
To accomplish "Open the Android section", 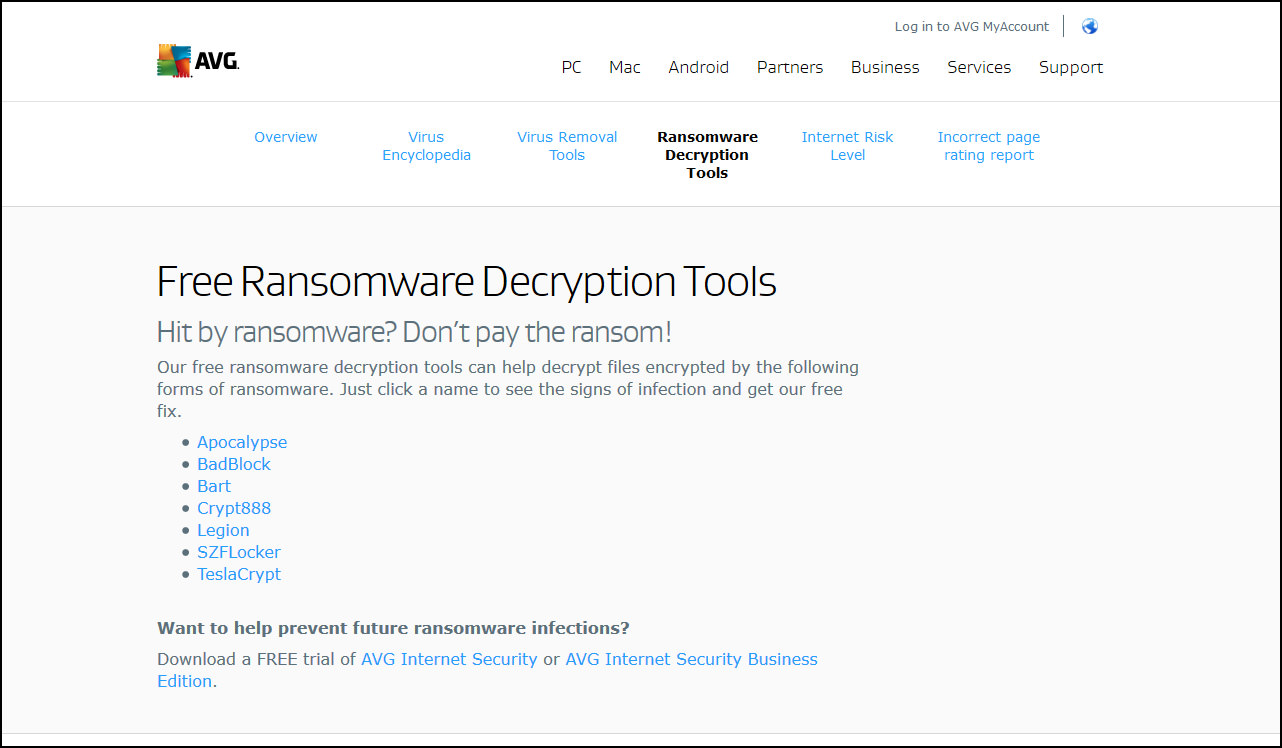I will click(698, 67).
